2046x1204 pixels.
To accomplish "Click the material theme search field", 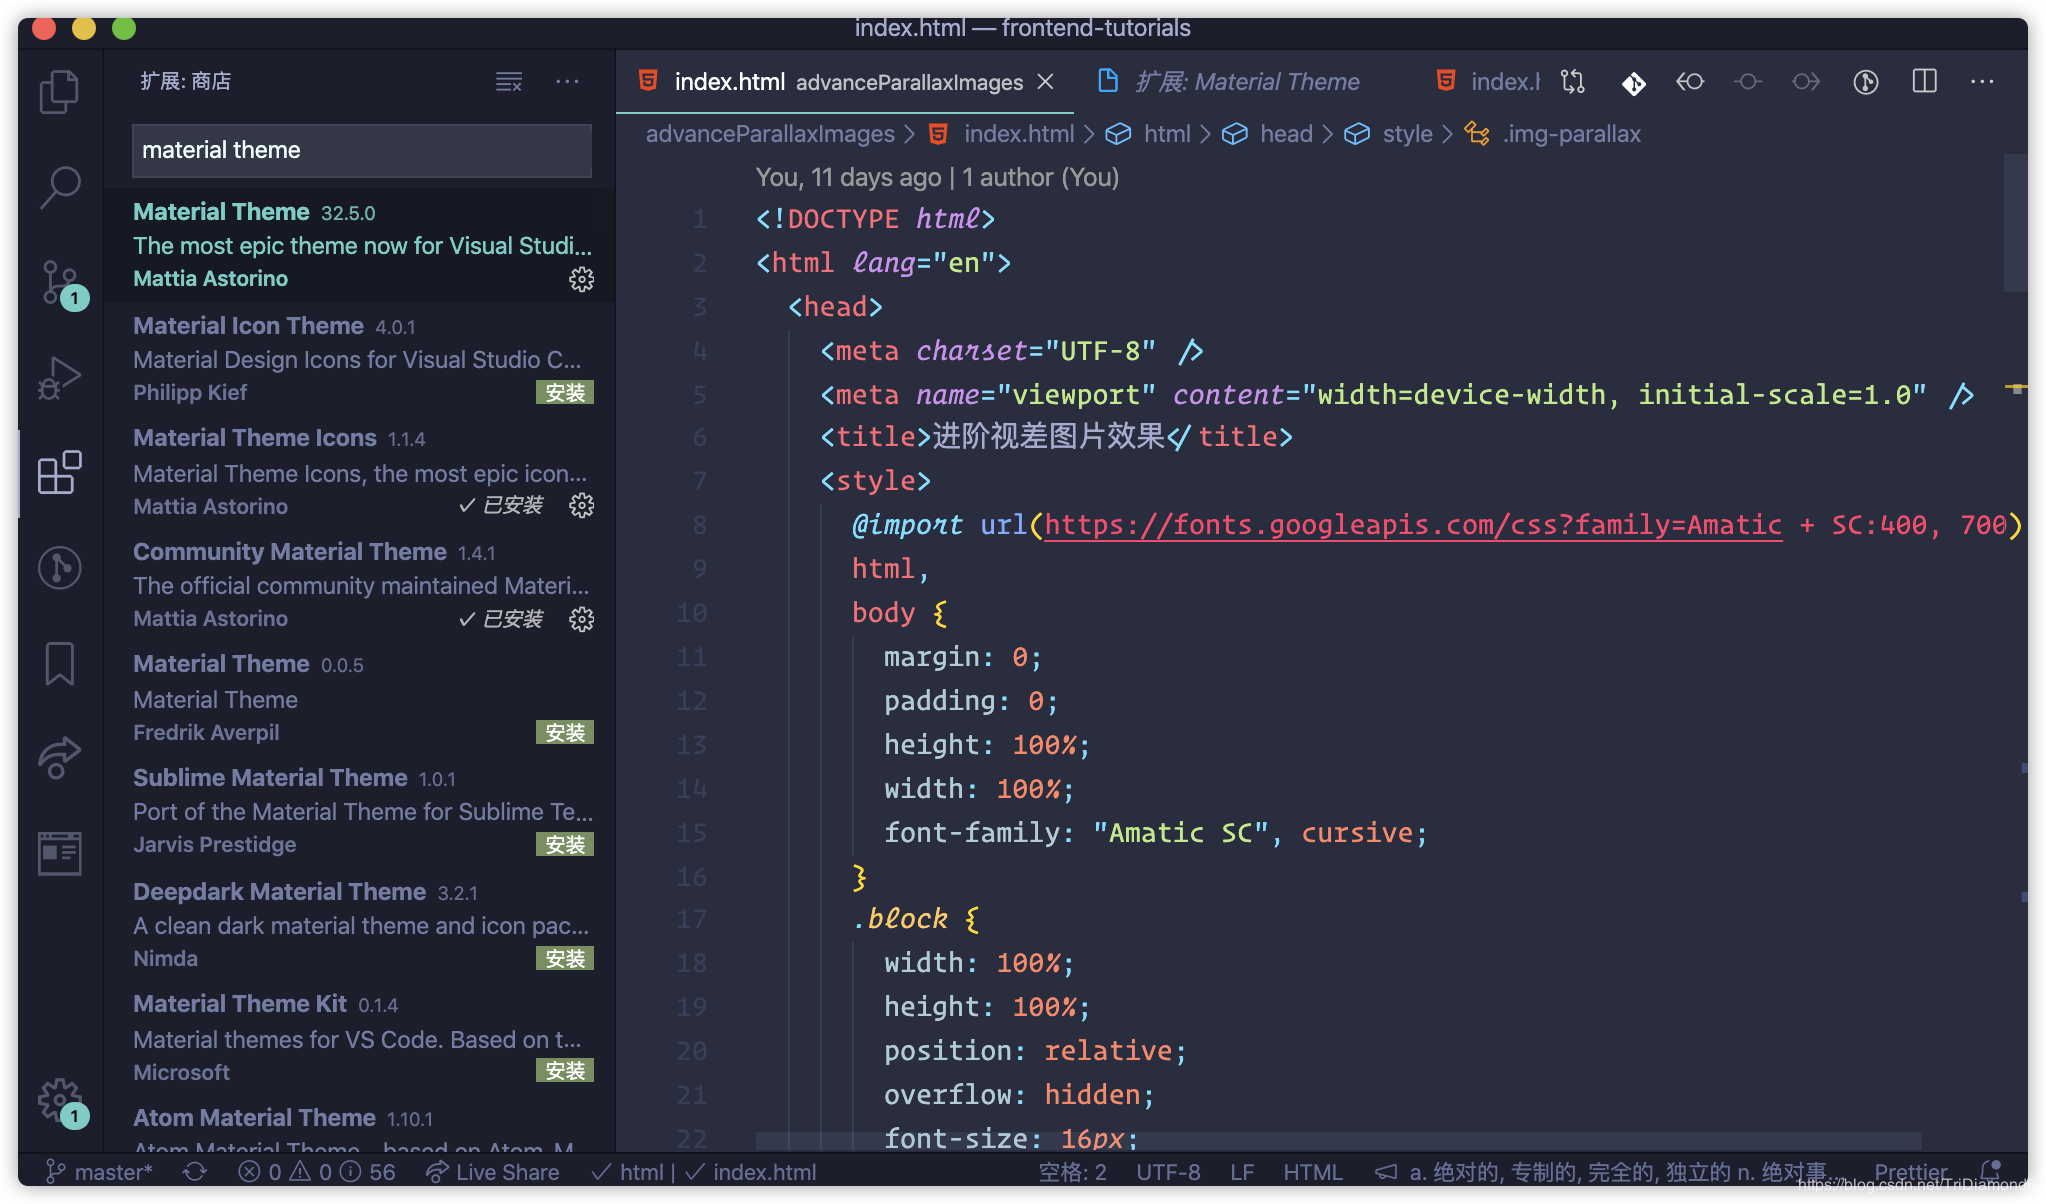I will pyautogui.click(x=362, y=150).
